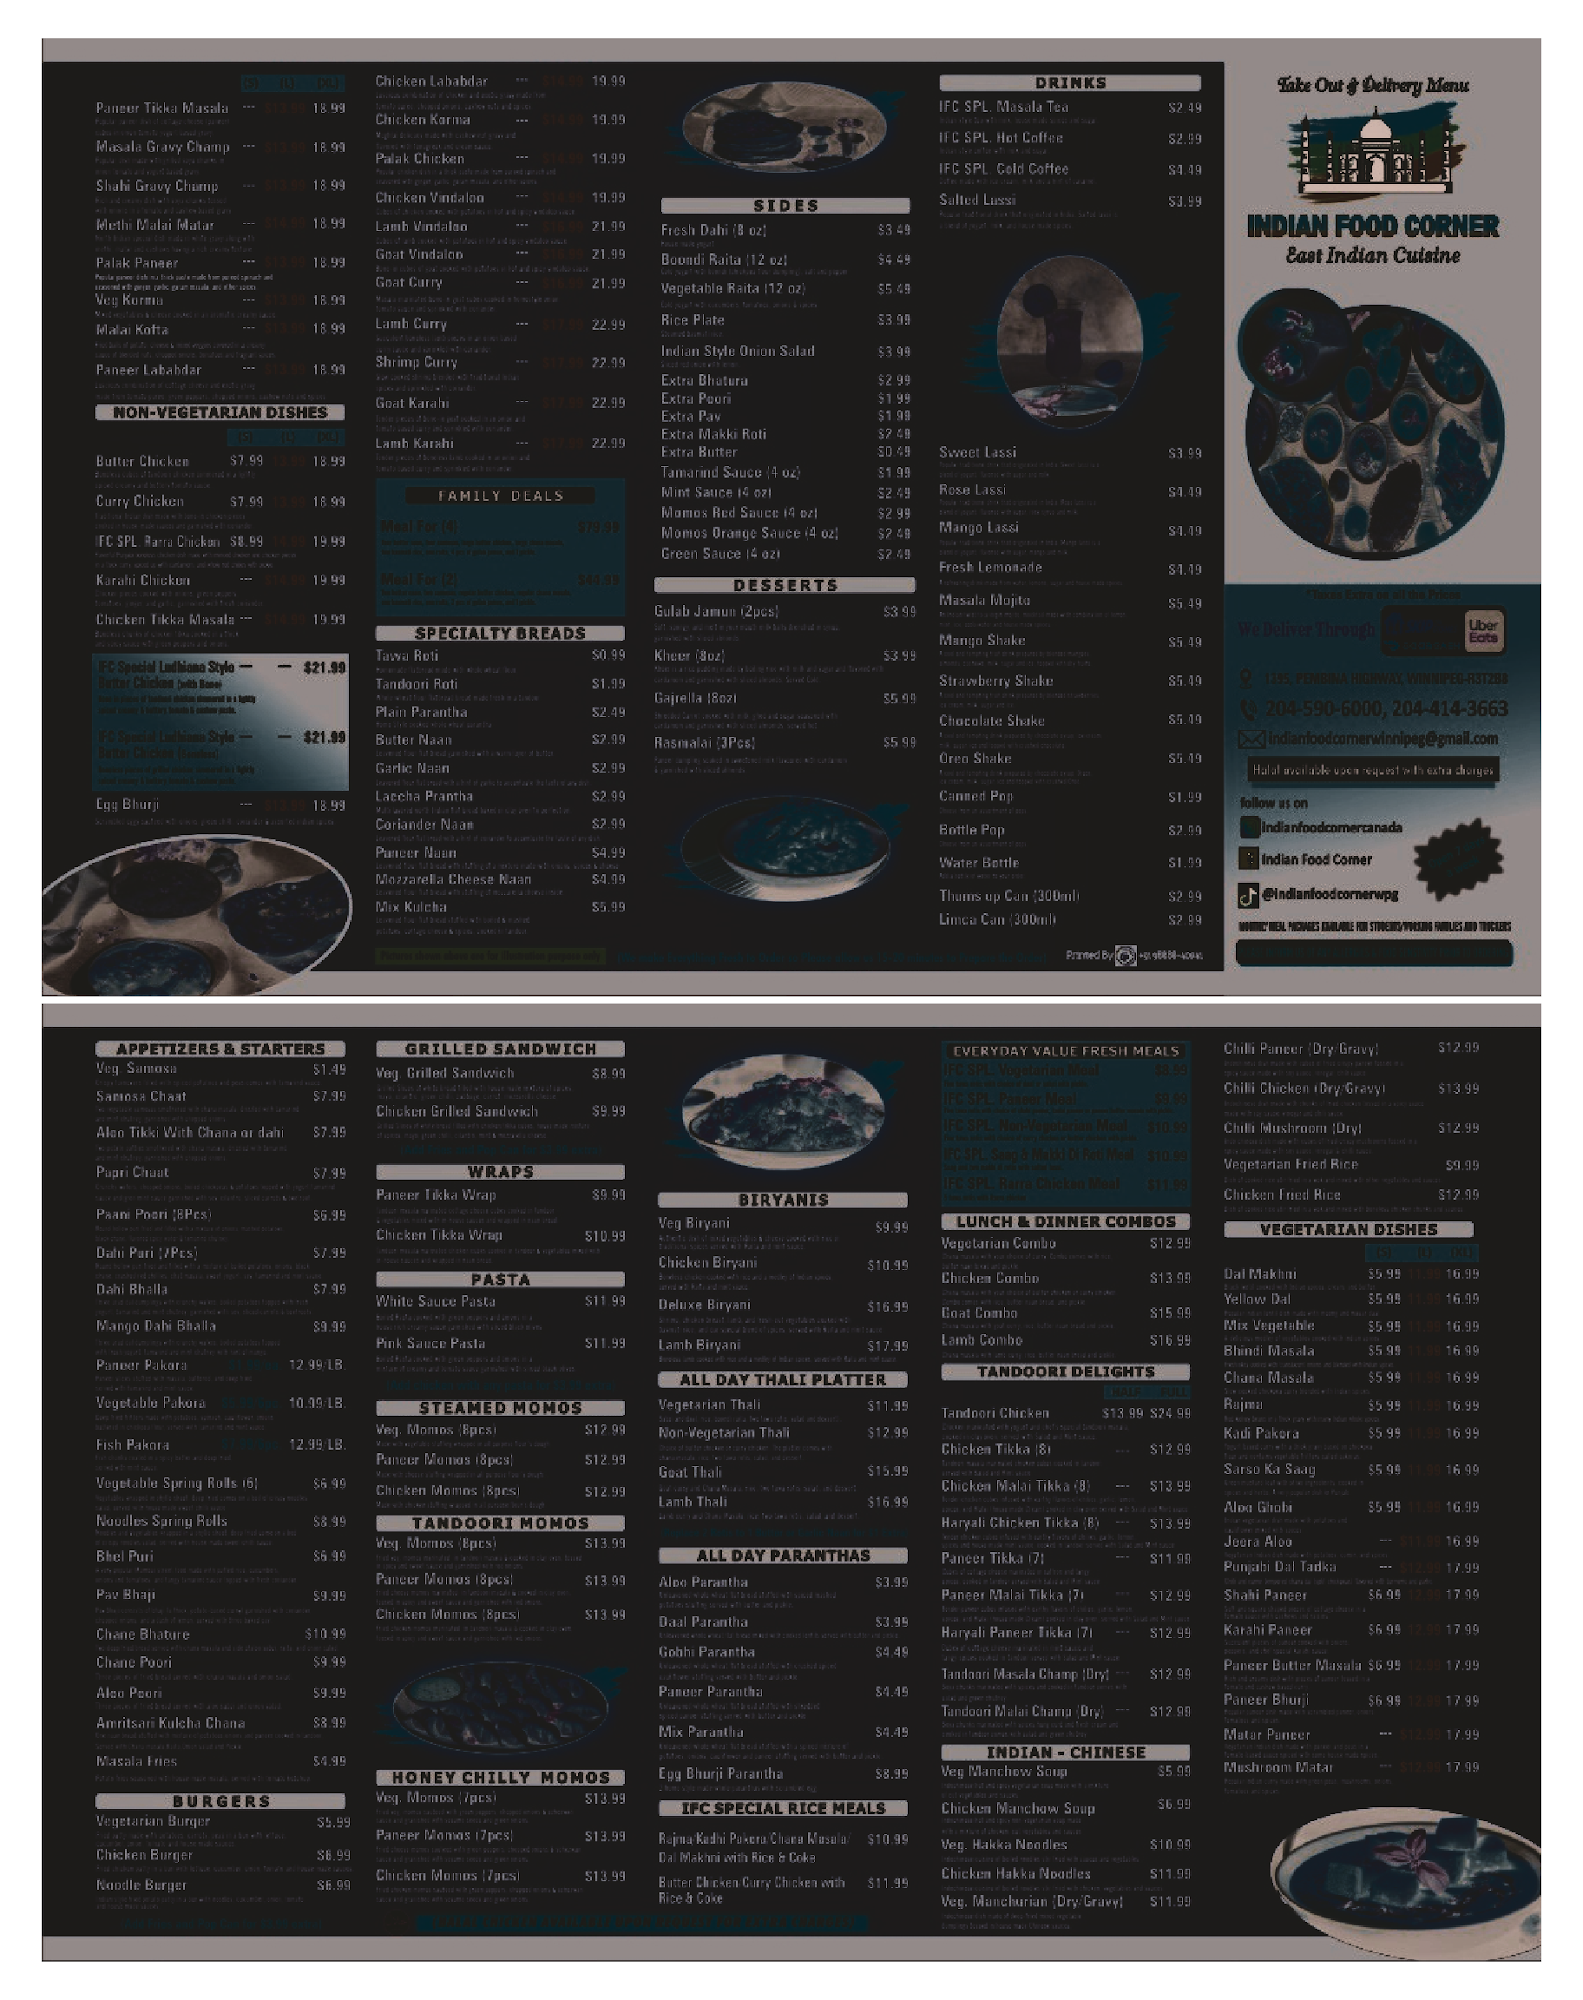Click the NON-VEGETARIAN DISHES header
1583x2000 pixels.
click(x=220, y=412)
